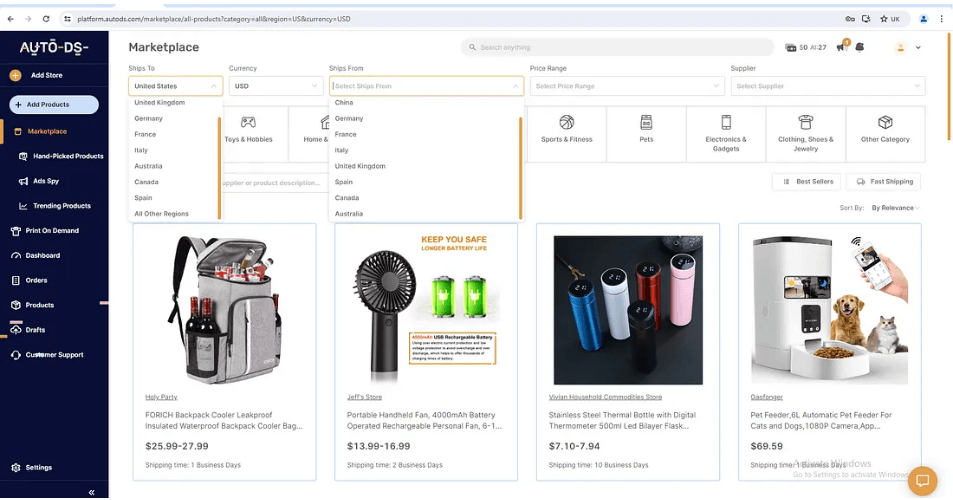
Task: Select the Toys & Hobbies category
Action: point(248,134)
